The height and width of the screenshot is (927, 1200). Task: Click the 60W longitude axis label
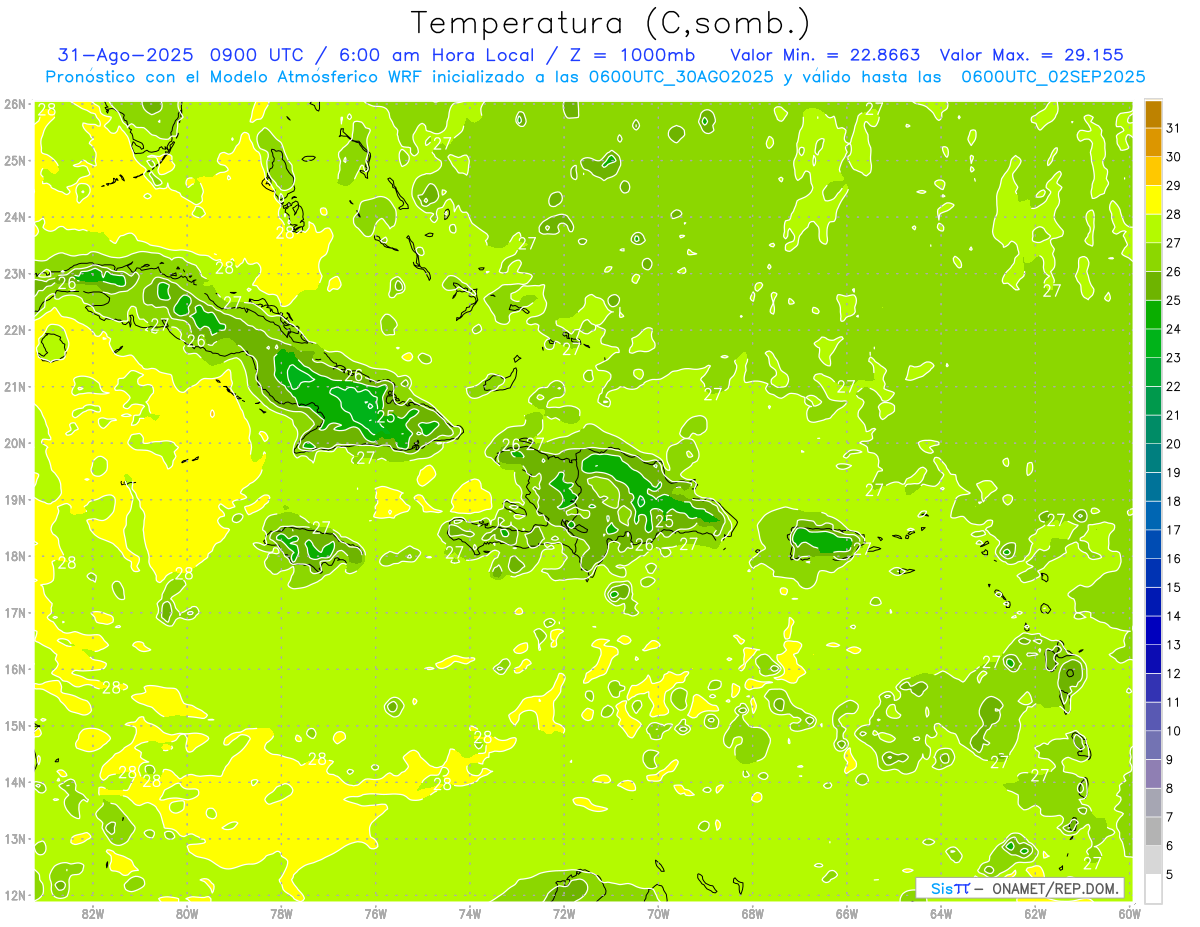(1129, 913)
